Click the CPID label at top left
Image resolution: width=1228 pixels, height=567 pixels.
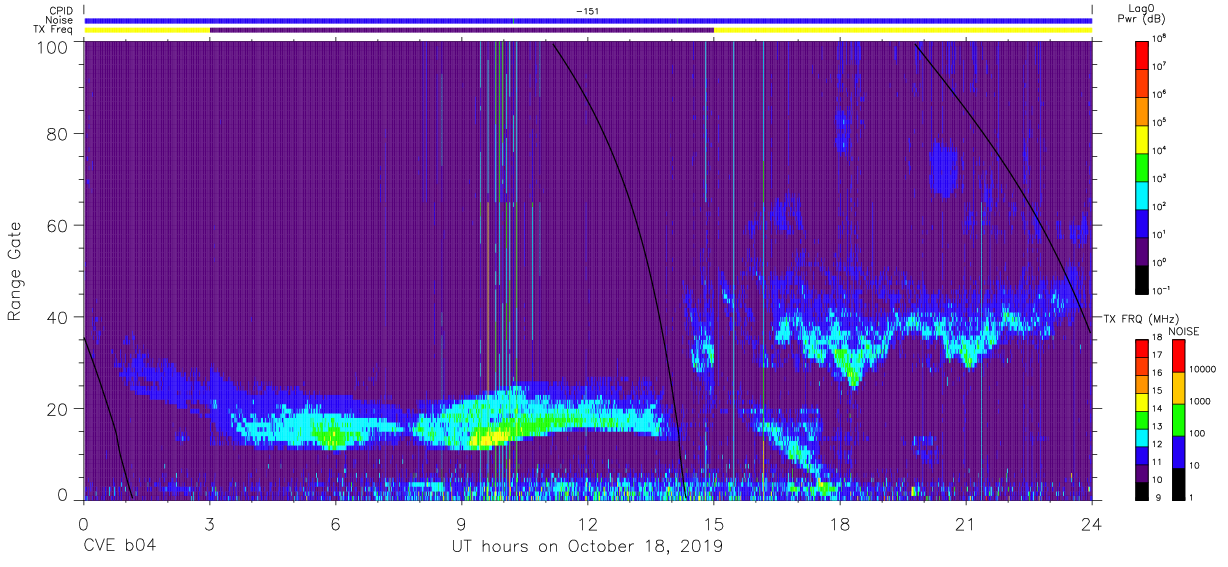[x=60, y=11]
